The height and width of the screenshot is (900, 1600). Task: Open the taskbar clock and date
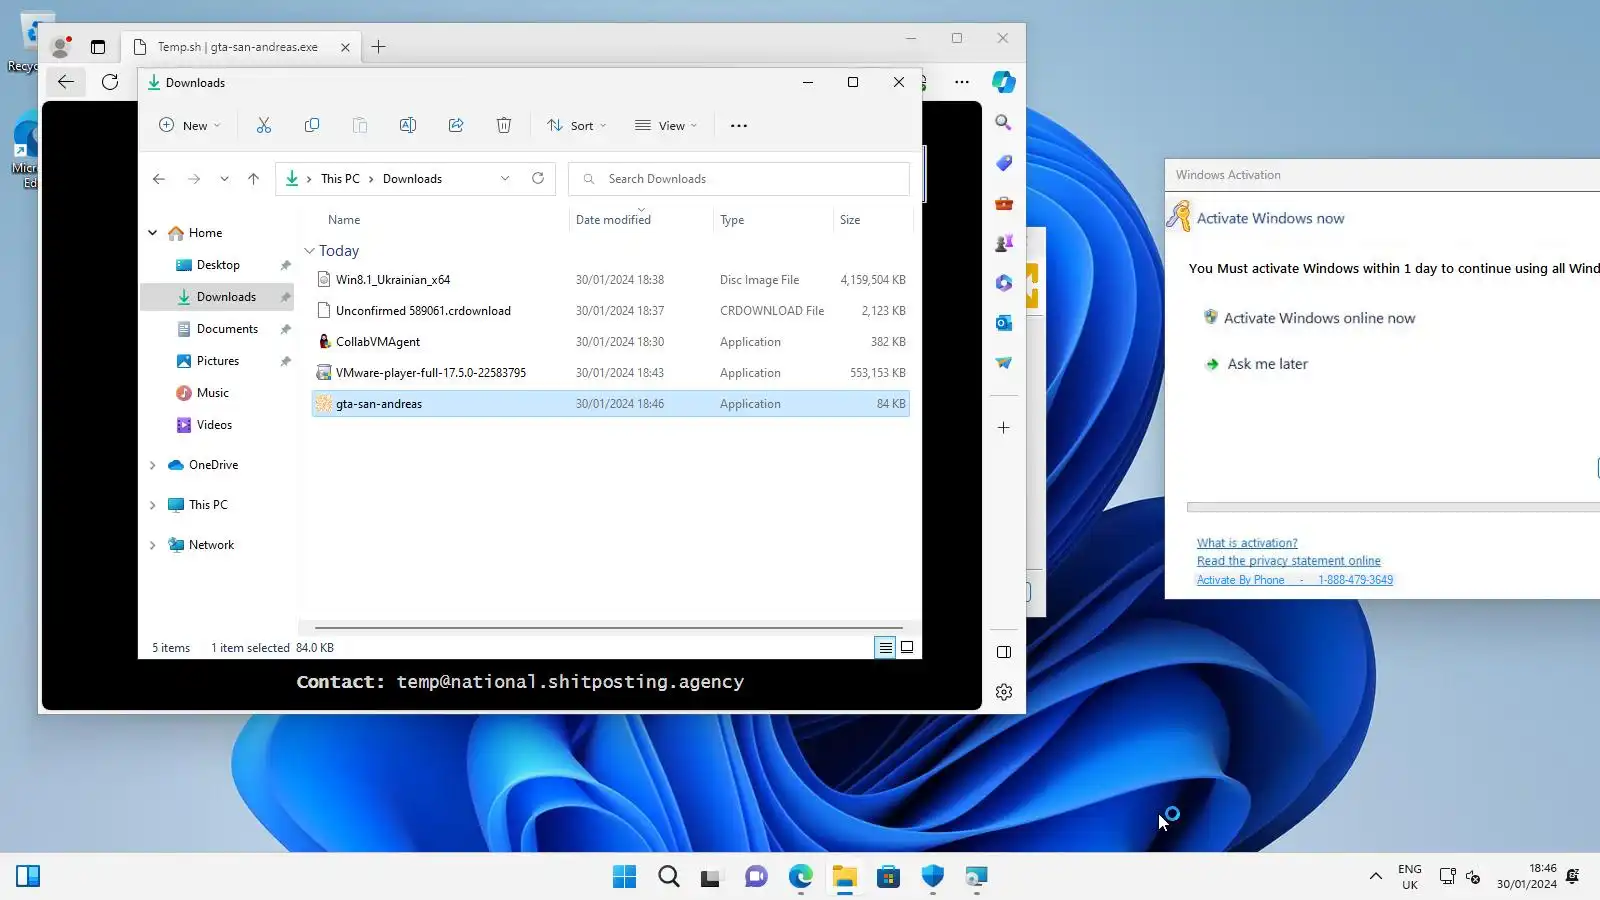1527,877
